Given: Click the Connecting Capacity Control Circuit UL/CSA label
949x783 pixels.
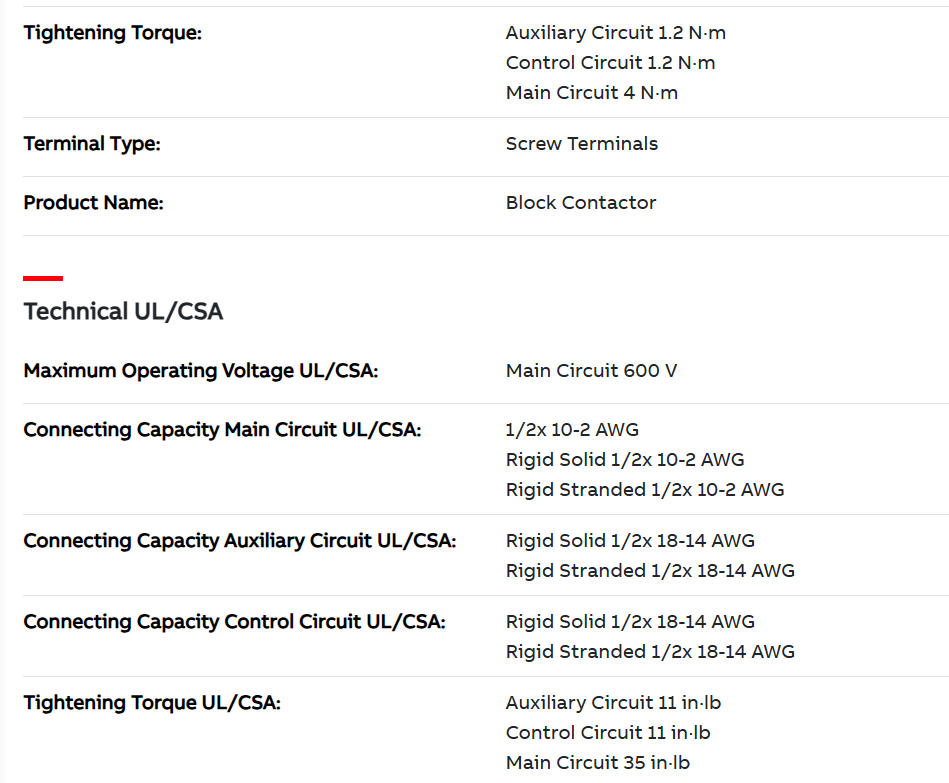Looking at the screenshot, I should [x=234, y=622].
